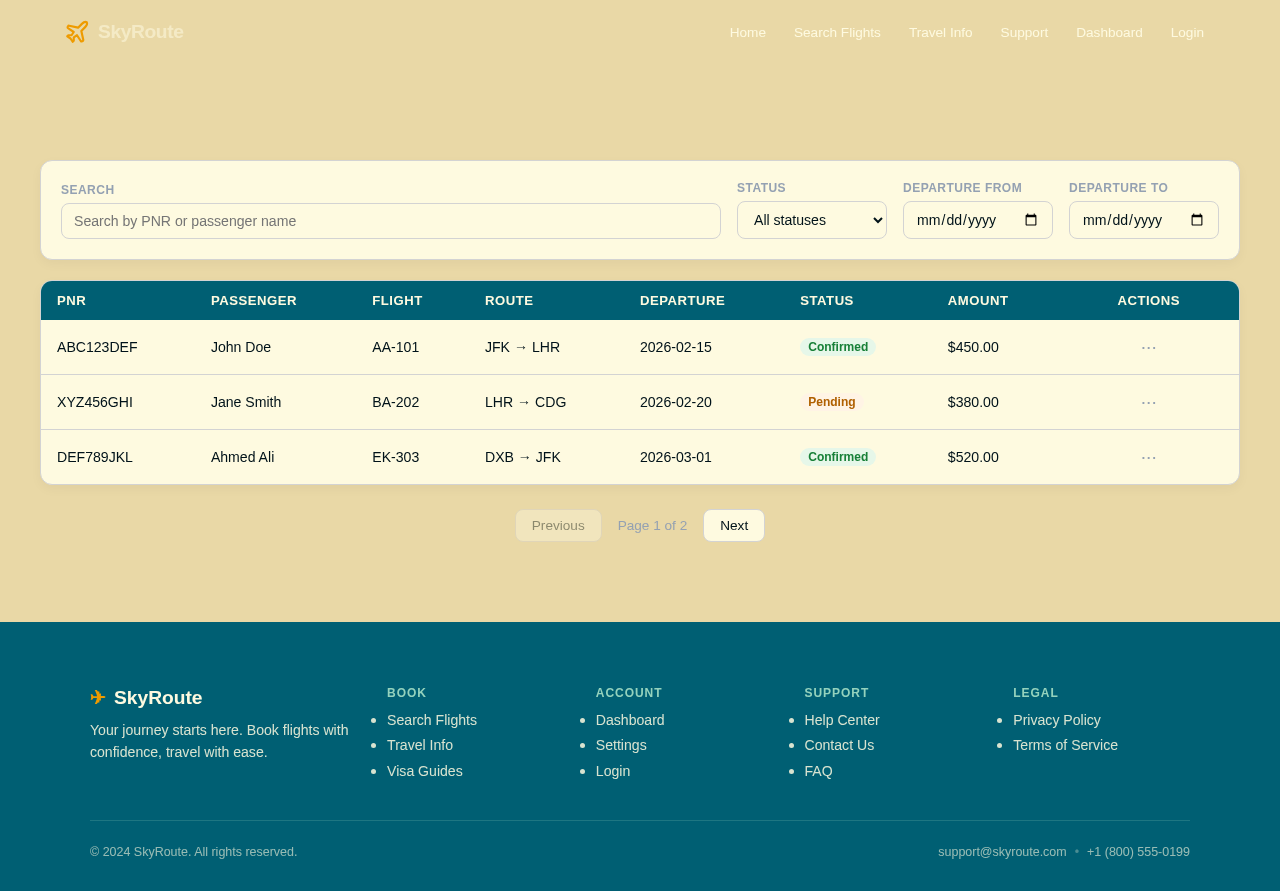Click amount $380.00
Screen dimensions: 1280x891
coord(973,402)
